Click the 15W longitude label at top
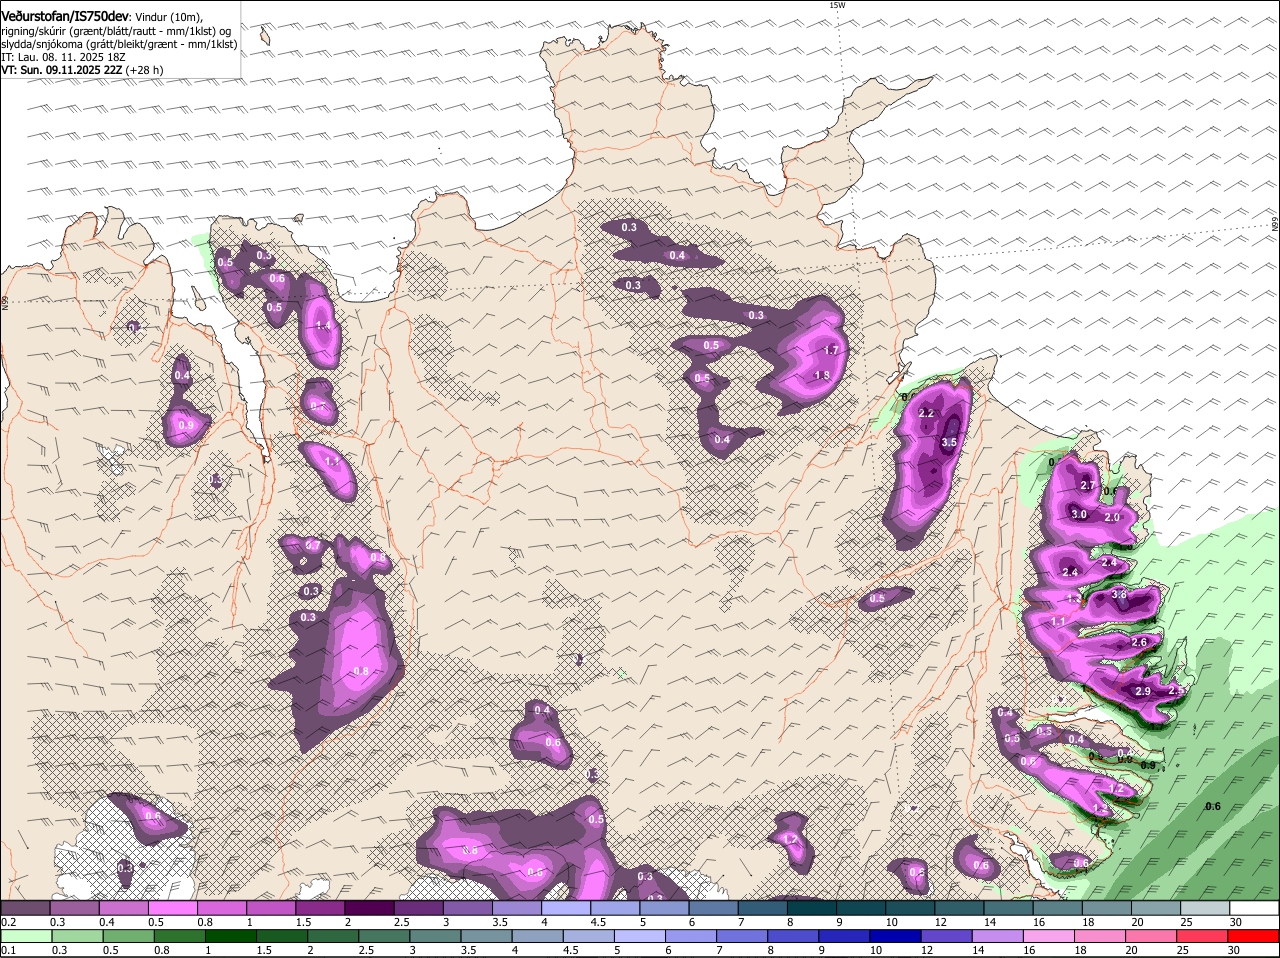The width and height of the screenshot is (1280, 958). coord(837,5)
